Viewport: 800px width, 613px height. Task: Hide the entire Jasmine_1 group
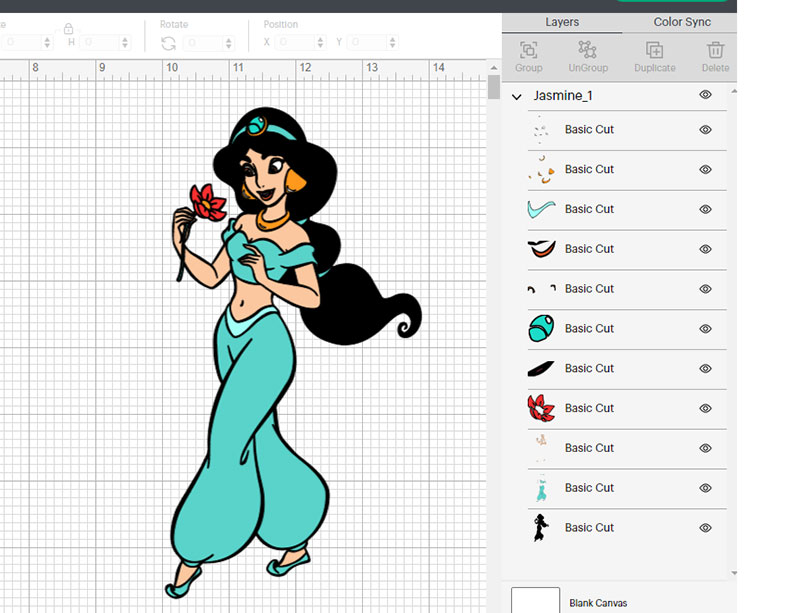[705, 94]
